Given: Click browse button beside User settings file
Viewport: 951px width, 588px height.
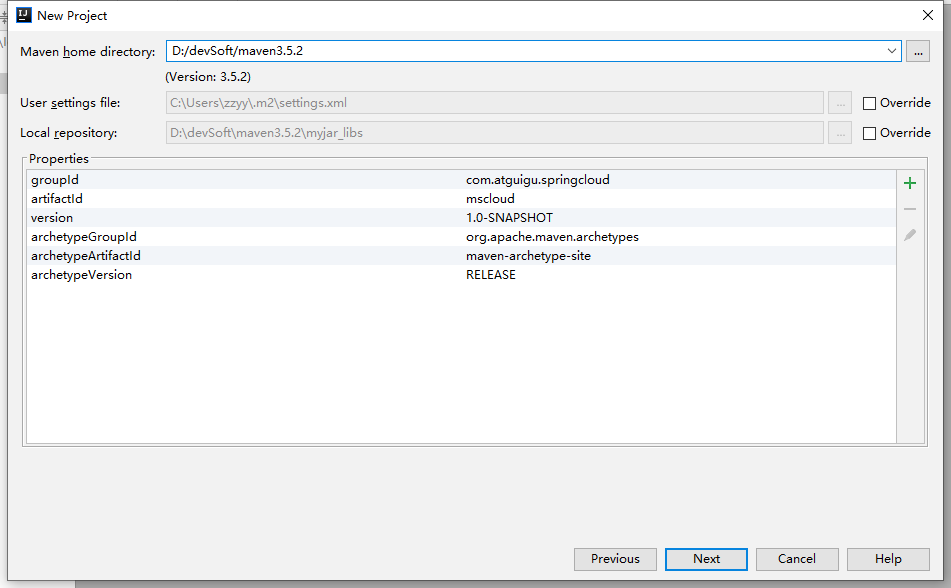Looking at the screenshot, I should [x=840, y=103].
